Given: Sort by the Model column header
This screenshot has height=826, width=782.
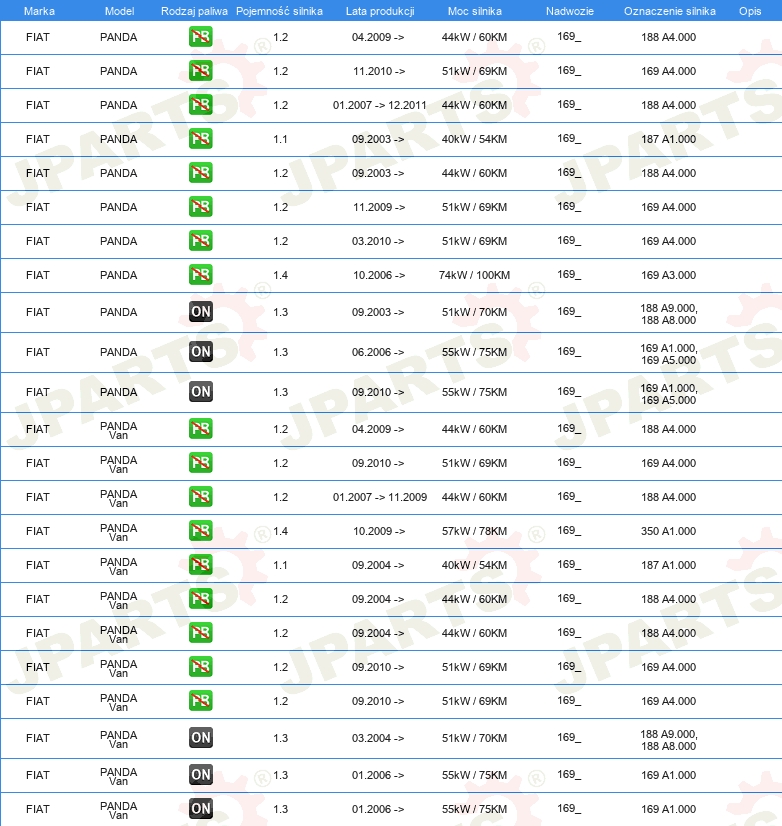Looking at the screenshot, I should coord(120,11).
